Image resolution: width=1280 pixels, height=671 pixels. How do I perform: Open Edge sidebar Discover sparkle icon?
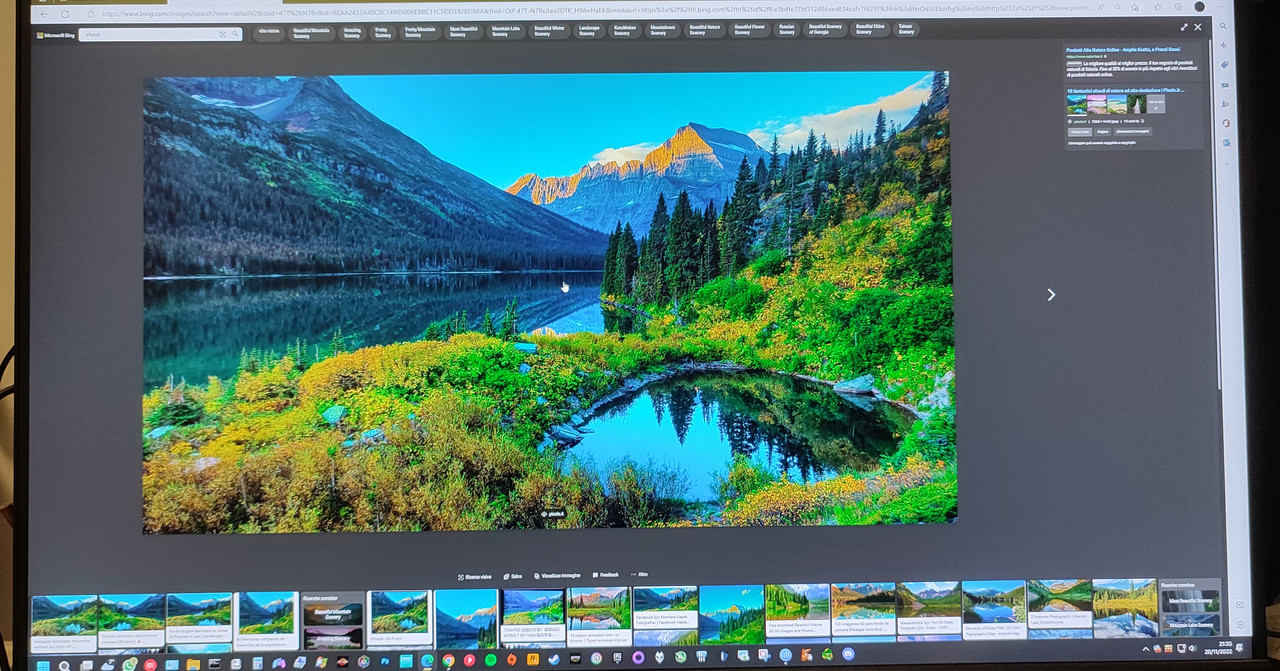click(x=1224, y=45)
